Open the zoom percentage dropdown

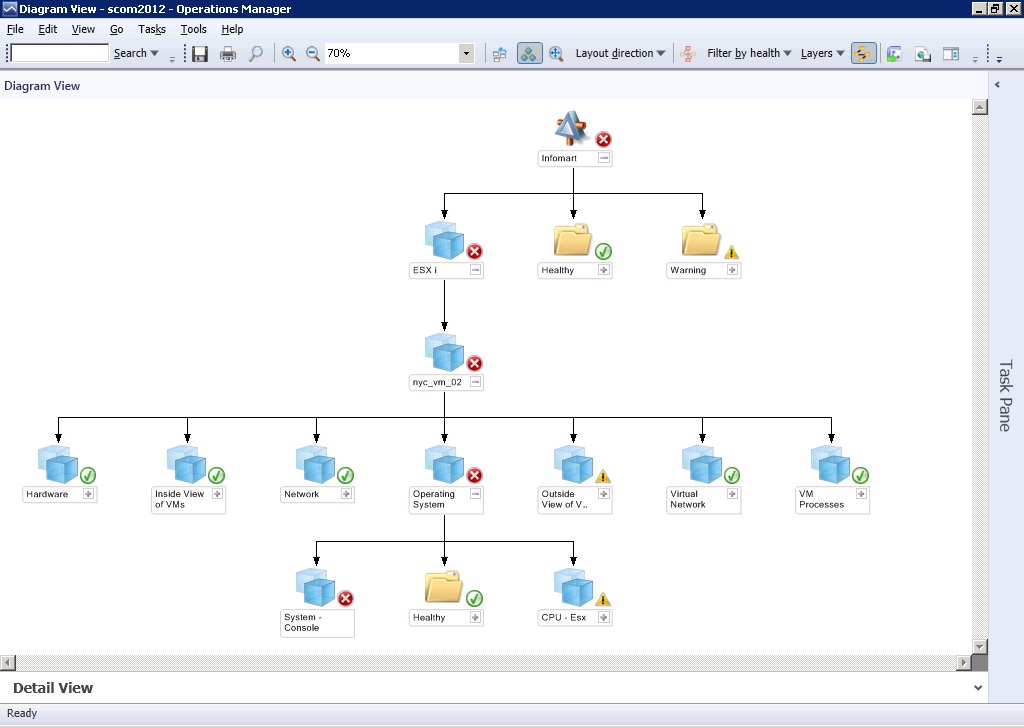click(466, 54)
